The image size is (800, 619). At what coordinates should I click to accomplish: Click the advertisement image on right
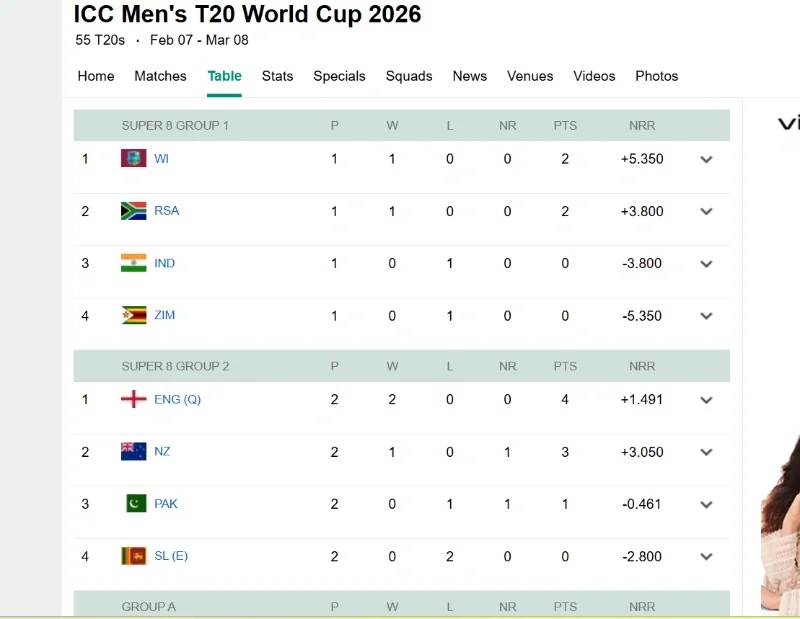[780, 520]
